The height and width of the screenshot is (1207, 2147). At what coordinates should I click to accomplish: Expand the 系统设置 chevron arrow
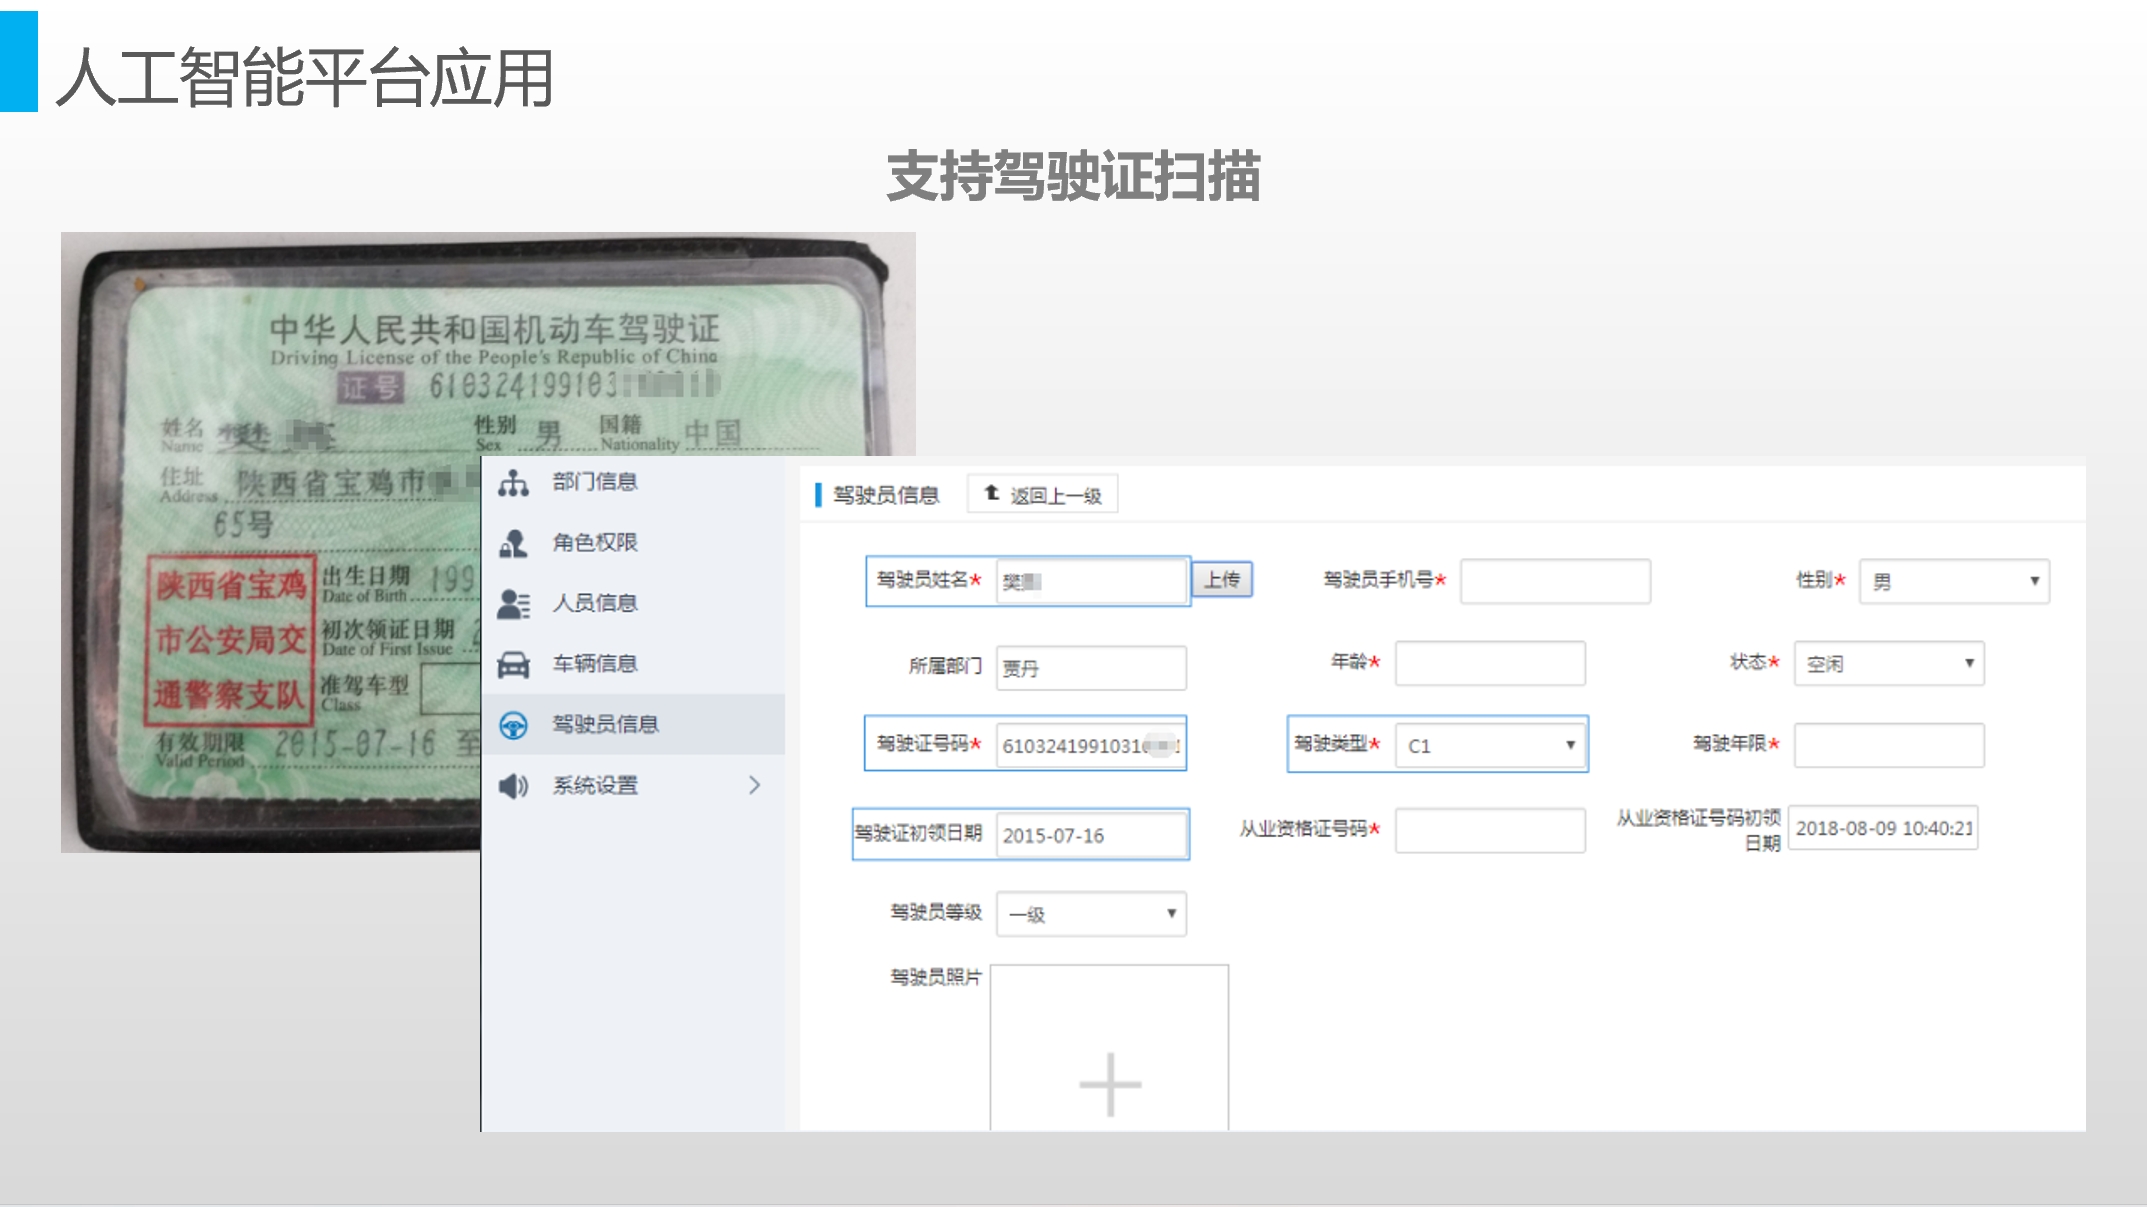coord(754,786)
